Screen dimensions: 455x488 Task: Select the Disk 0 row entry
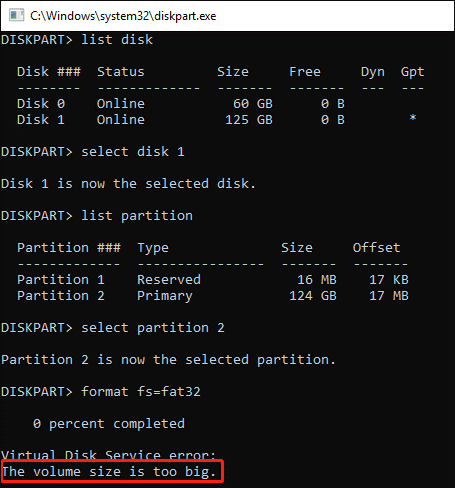click(181, 104)
